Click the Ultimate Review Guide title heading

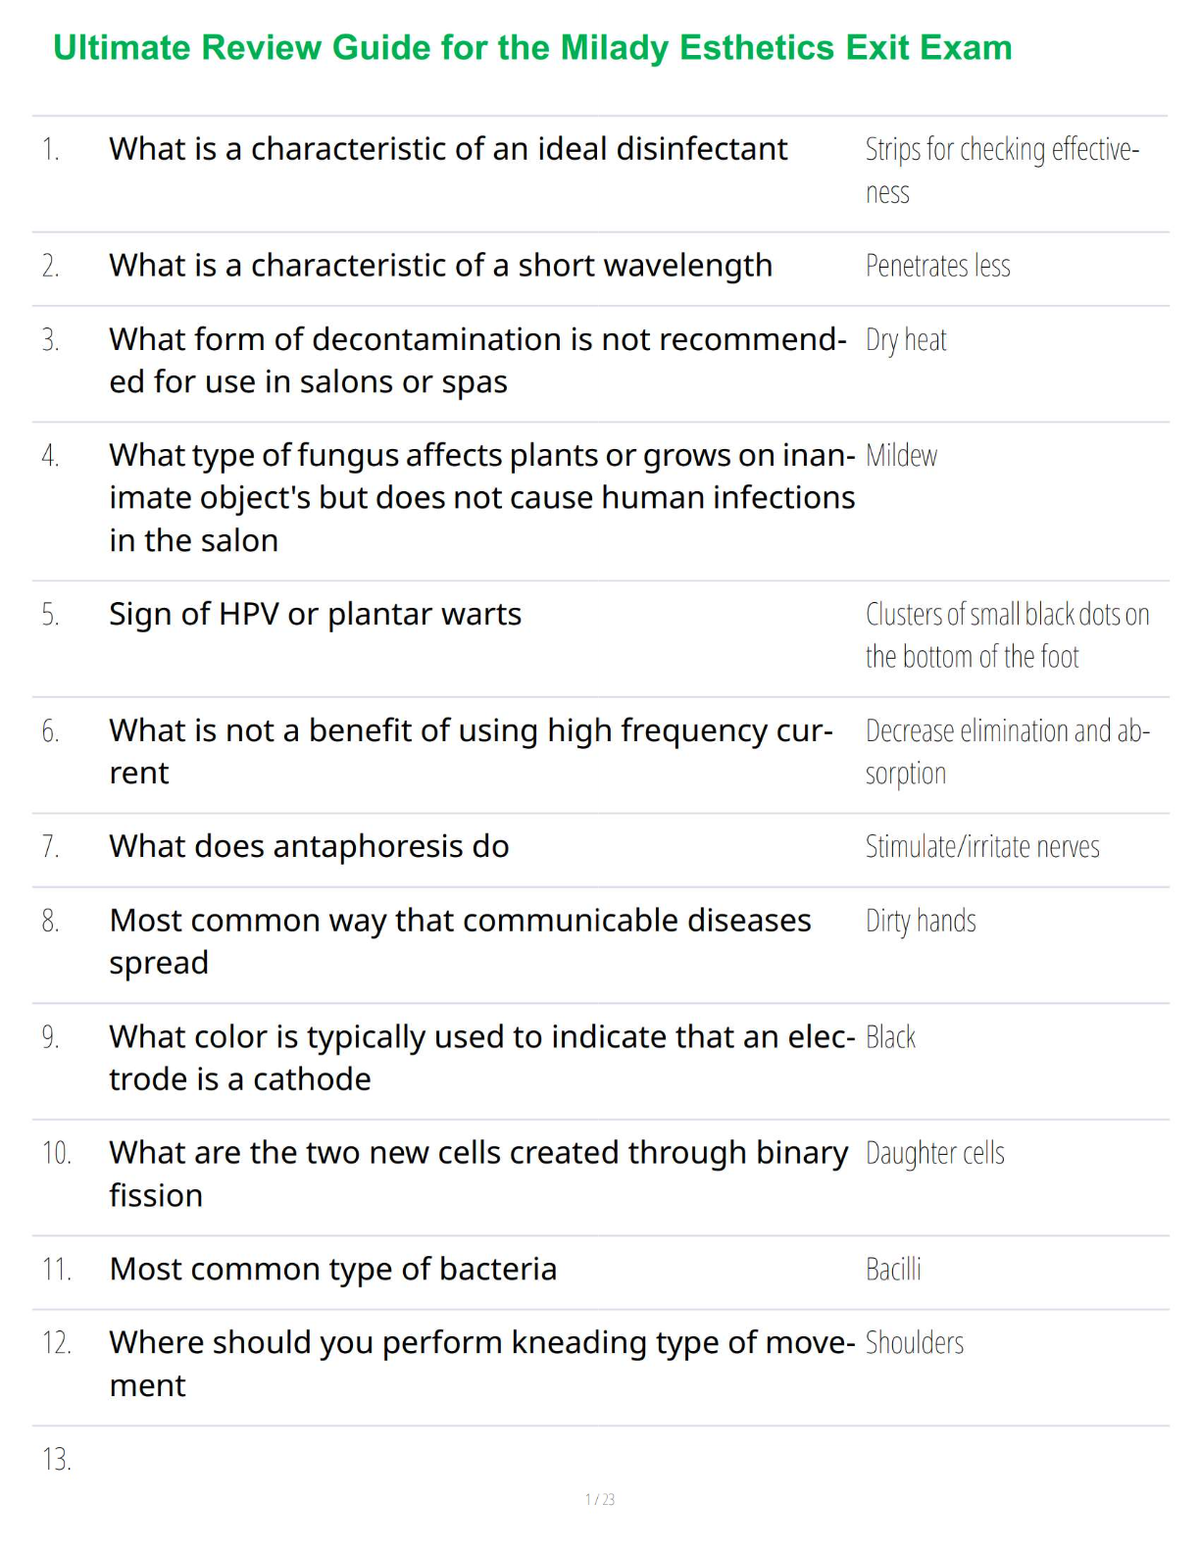pos(532,48)
